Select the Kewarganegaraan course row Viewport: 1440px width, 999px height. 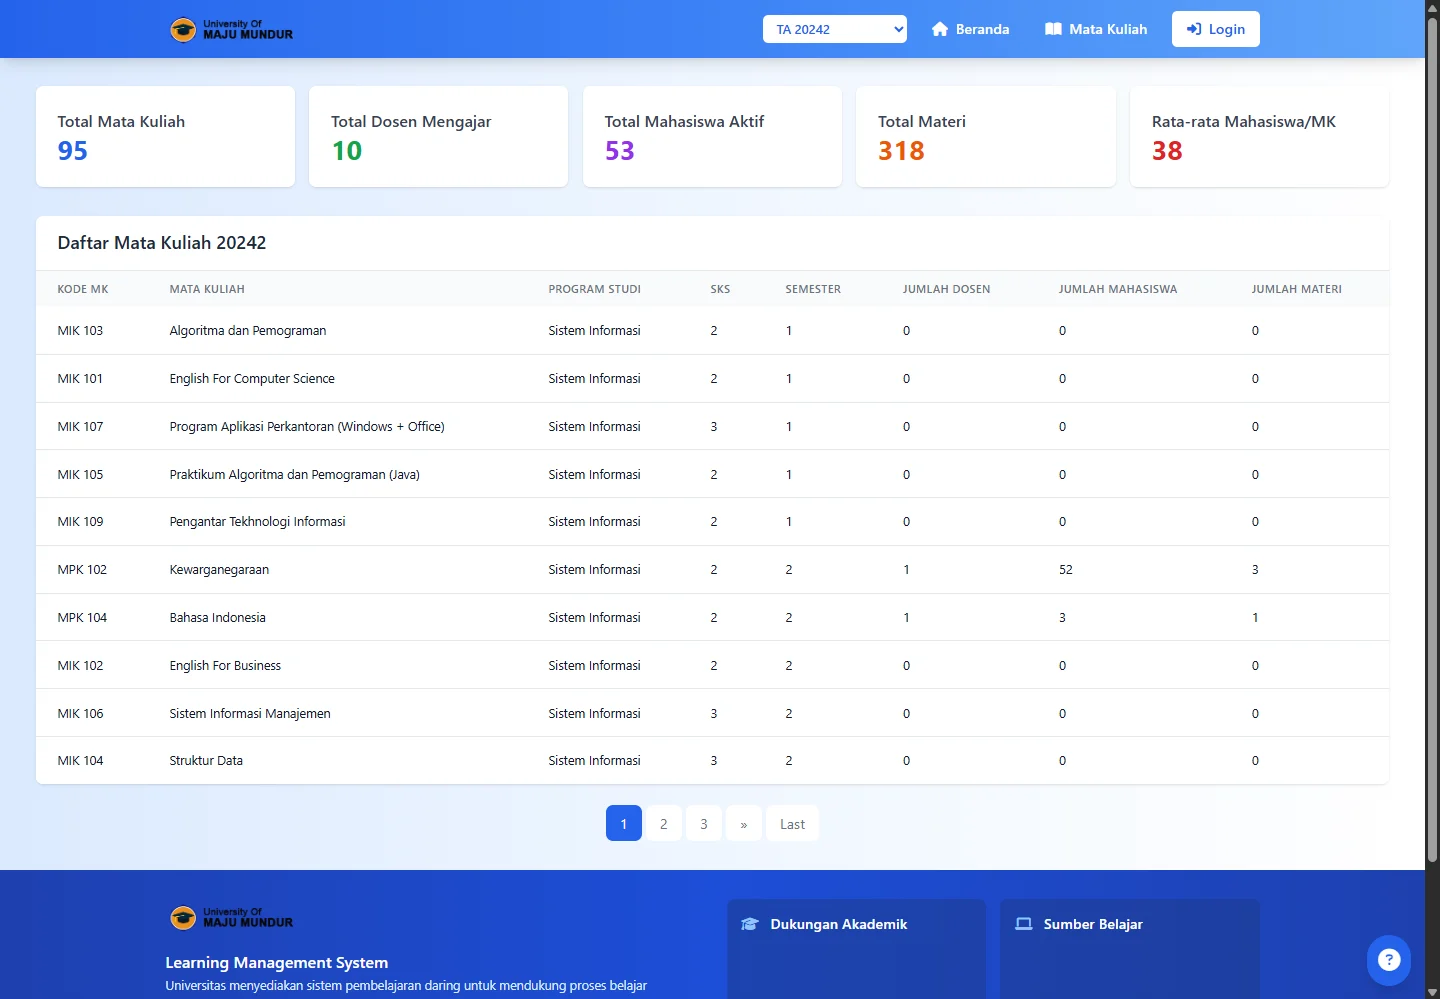point(219,570)
